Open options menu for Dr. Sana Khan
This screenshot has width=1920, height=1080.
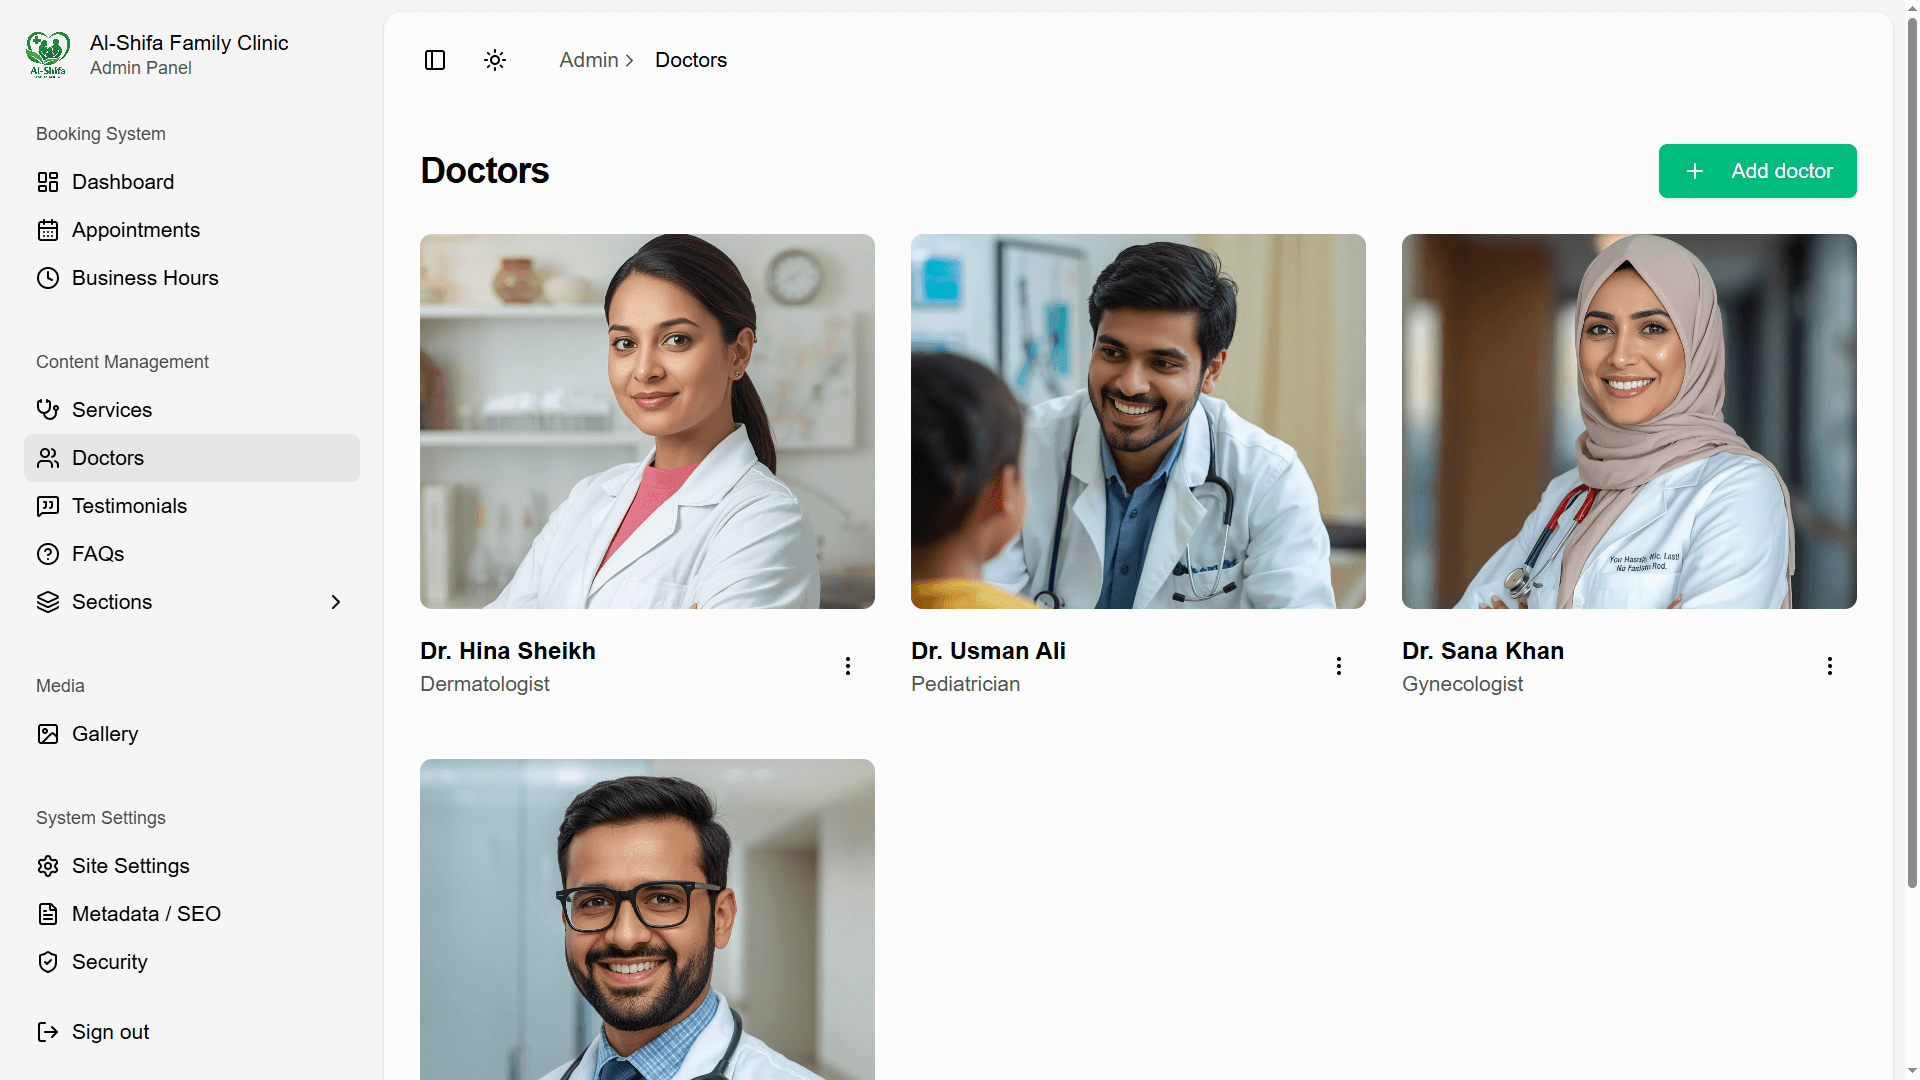pyautogui.click(x=1830, y=666)
